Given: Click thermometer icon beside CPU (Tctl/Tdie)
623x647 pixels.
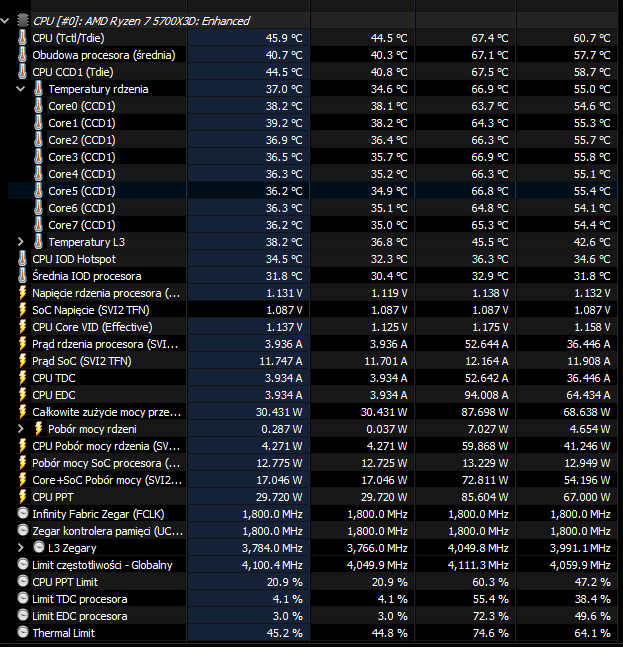Looking at the screenshot, I should pyautogui.click(x=23, y=38).
